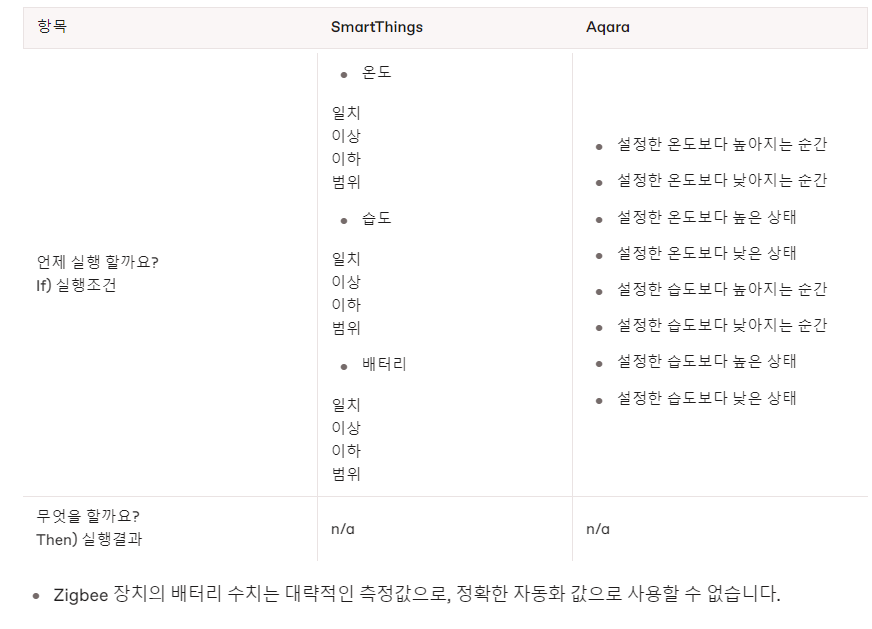Click the 무엇을 할까요? row label
The height and width of the screenshot is (629, 872).
click(88, 516)
